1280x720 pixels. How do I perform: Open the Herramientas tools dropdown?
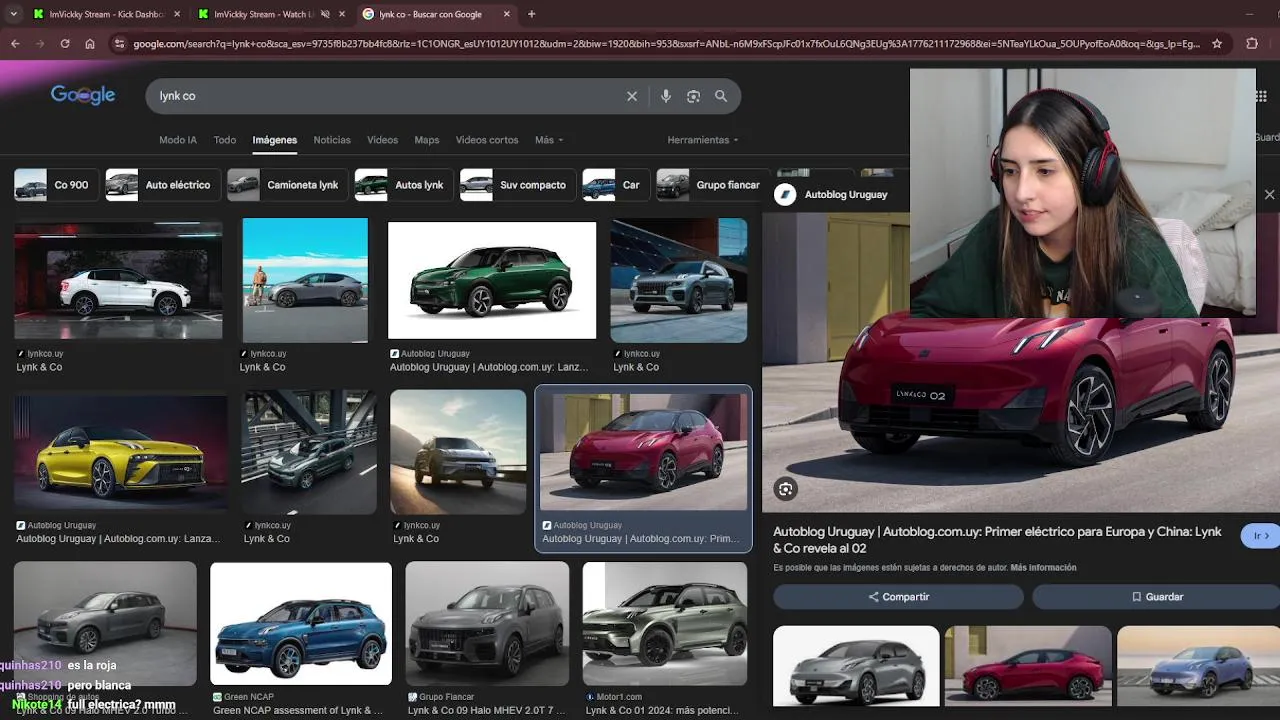(x=703, y=140)
